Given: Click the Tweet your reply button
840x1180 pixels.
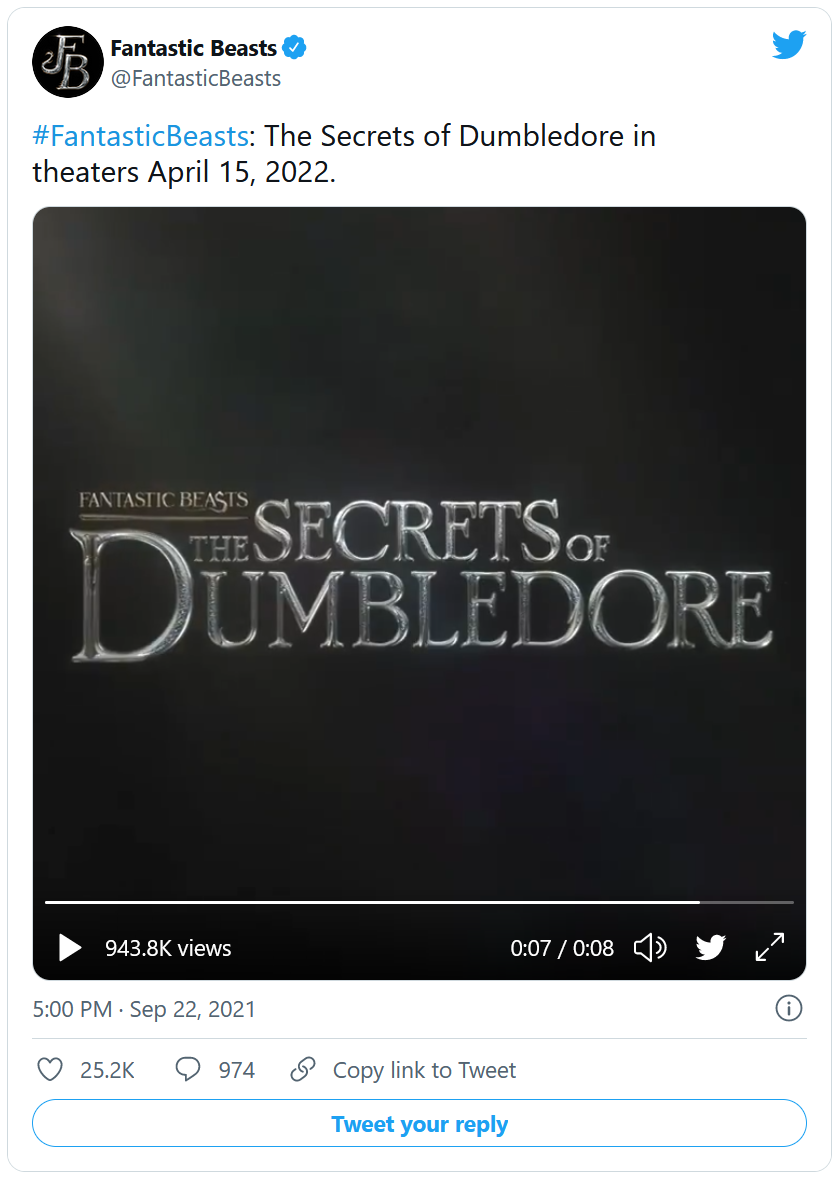Looking at the screenshot, I should pyautogui.click(x=419, y=1124).
